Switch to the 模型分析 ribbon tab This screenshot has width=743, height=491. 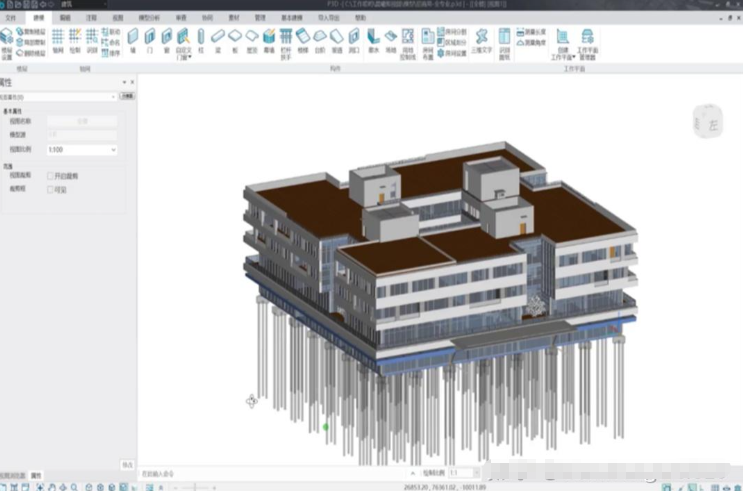click(x=151, y=18)
